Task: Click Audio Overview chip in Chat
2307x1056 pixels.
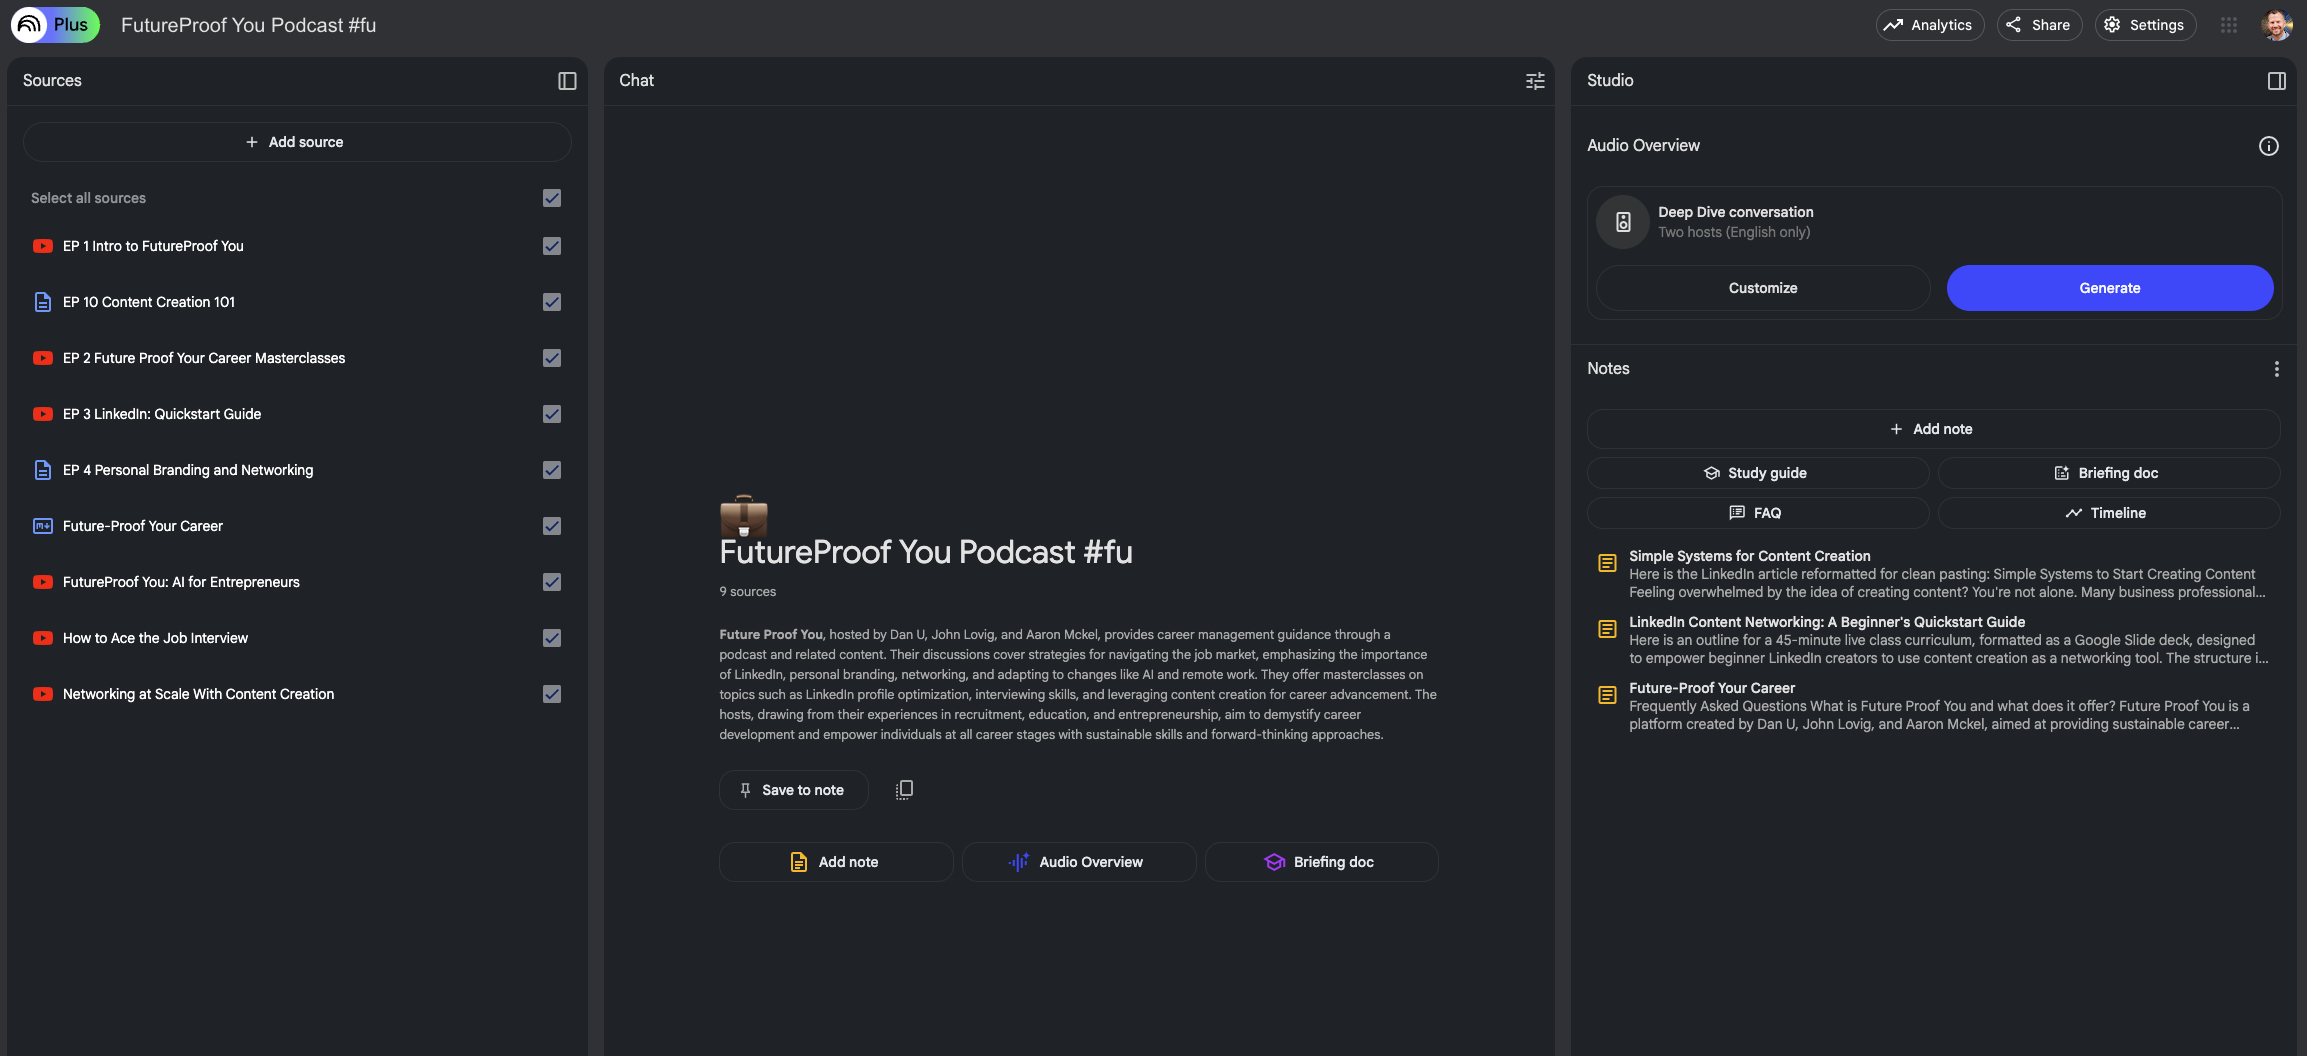Action: pyautogui.click(x=1079, y=862)
